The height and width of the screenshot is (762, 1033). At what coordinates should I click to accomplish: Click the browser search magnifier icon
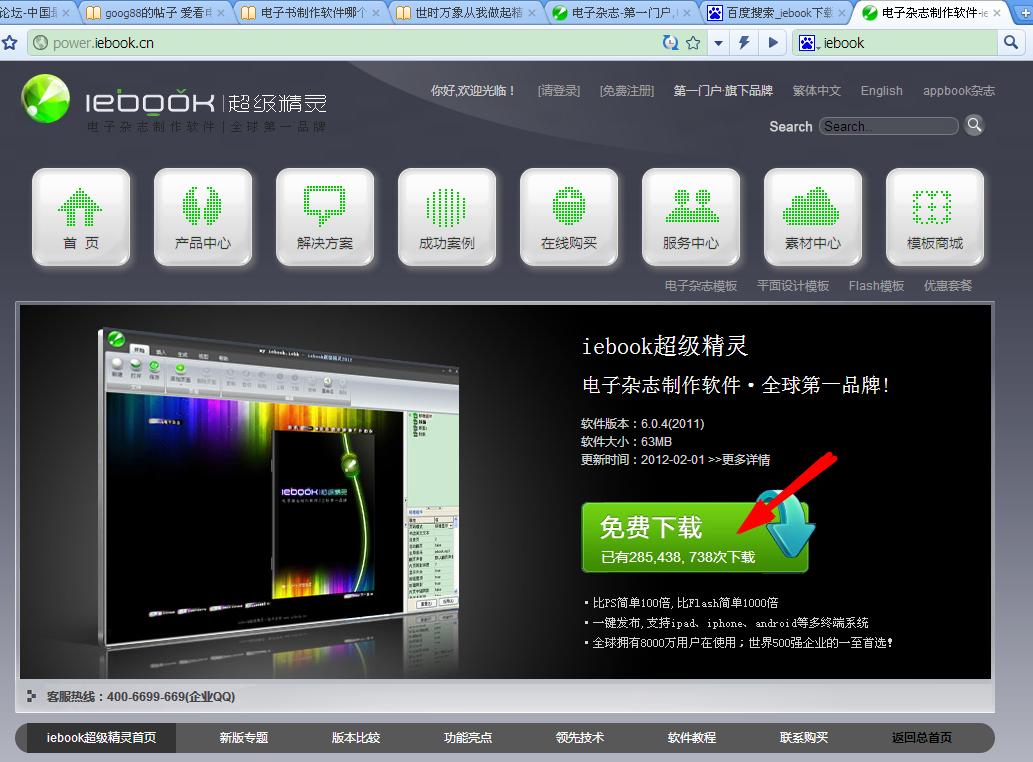1011,43
